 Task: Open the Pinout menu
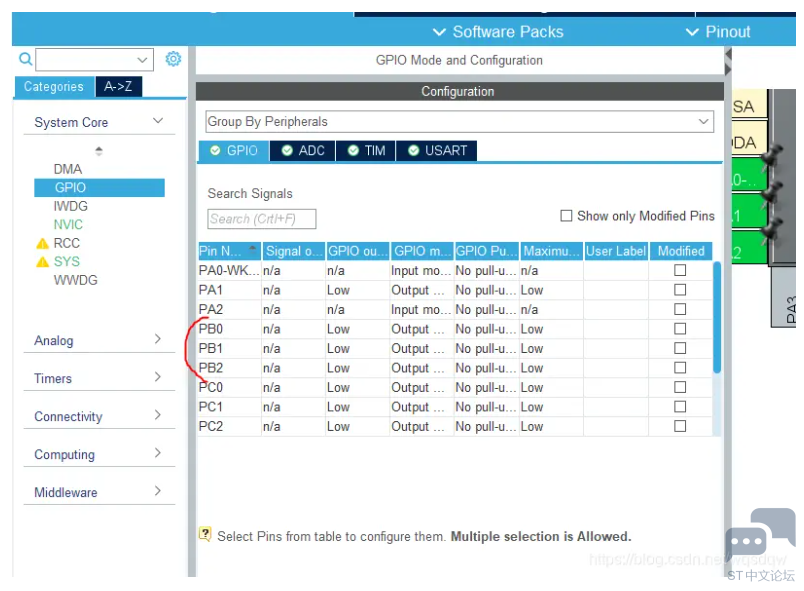click(718, 32)
